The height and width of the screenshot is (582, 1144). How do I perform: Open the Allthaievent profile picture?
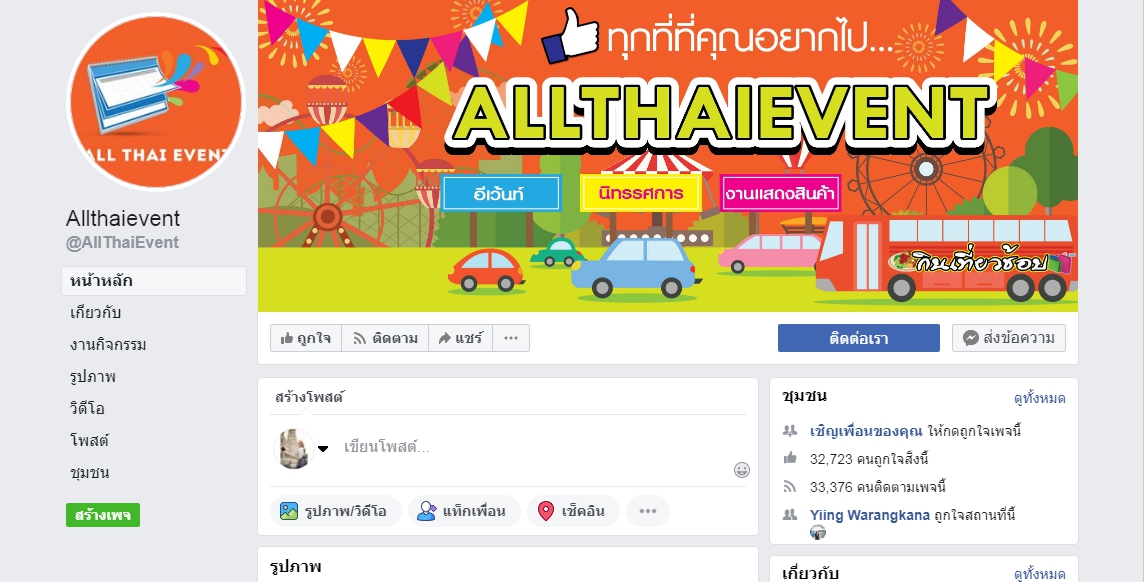click(x=156, y=102)
